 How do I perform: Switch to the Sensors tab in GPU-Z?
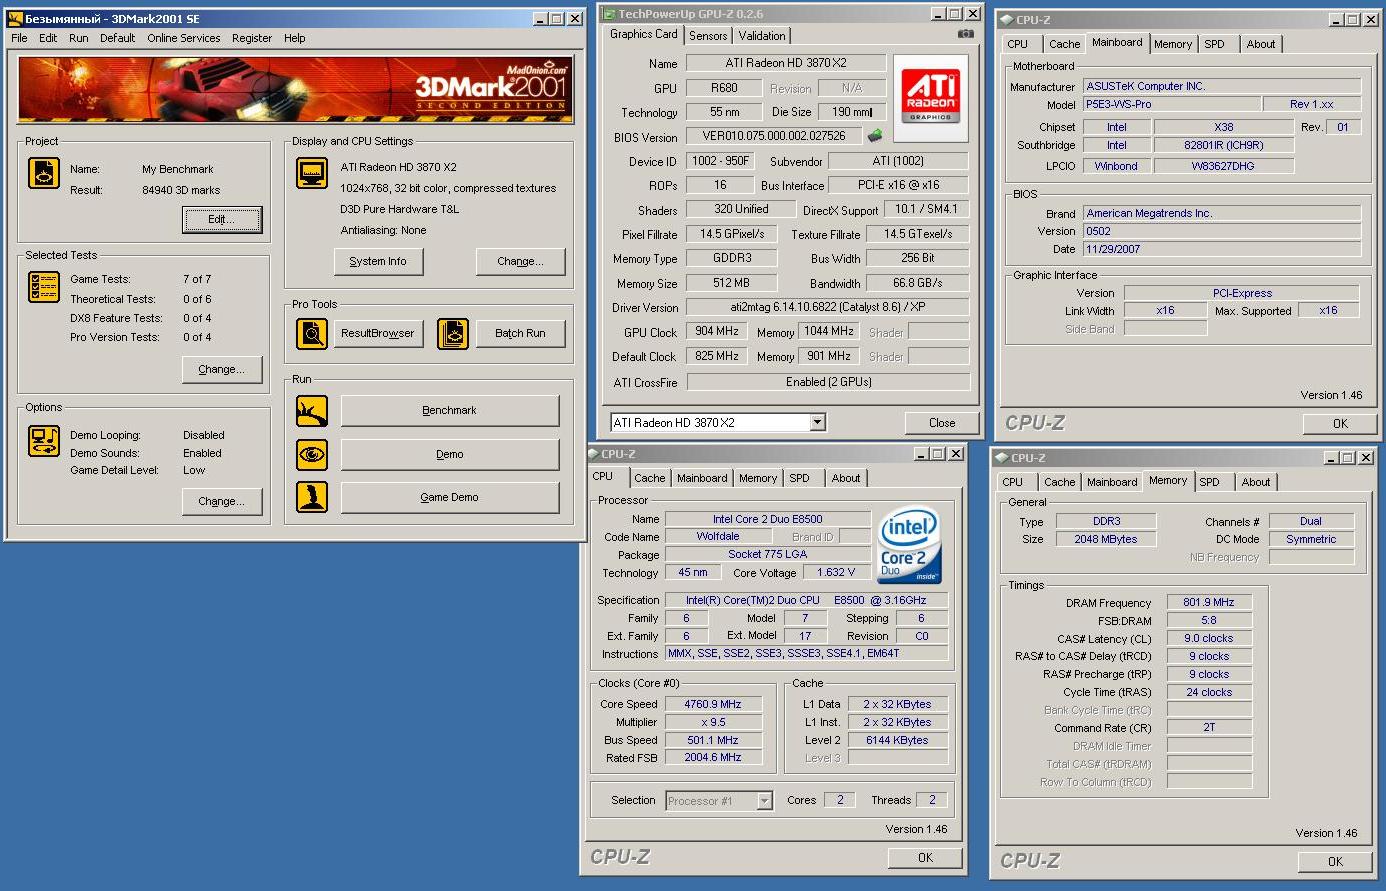[x=708, y=36]
